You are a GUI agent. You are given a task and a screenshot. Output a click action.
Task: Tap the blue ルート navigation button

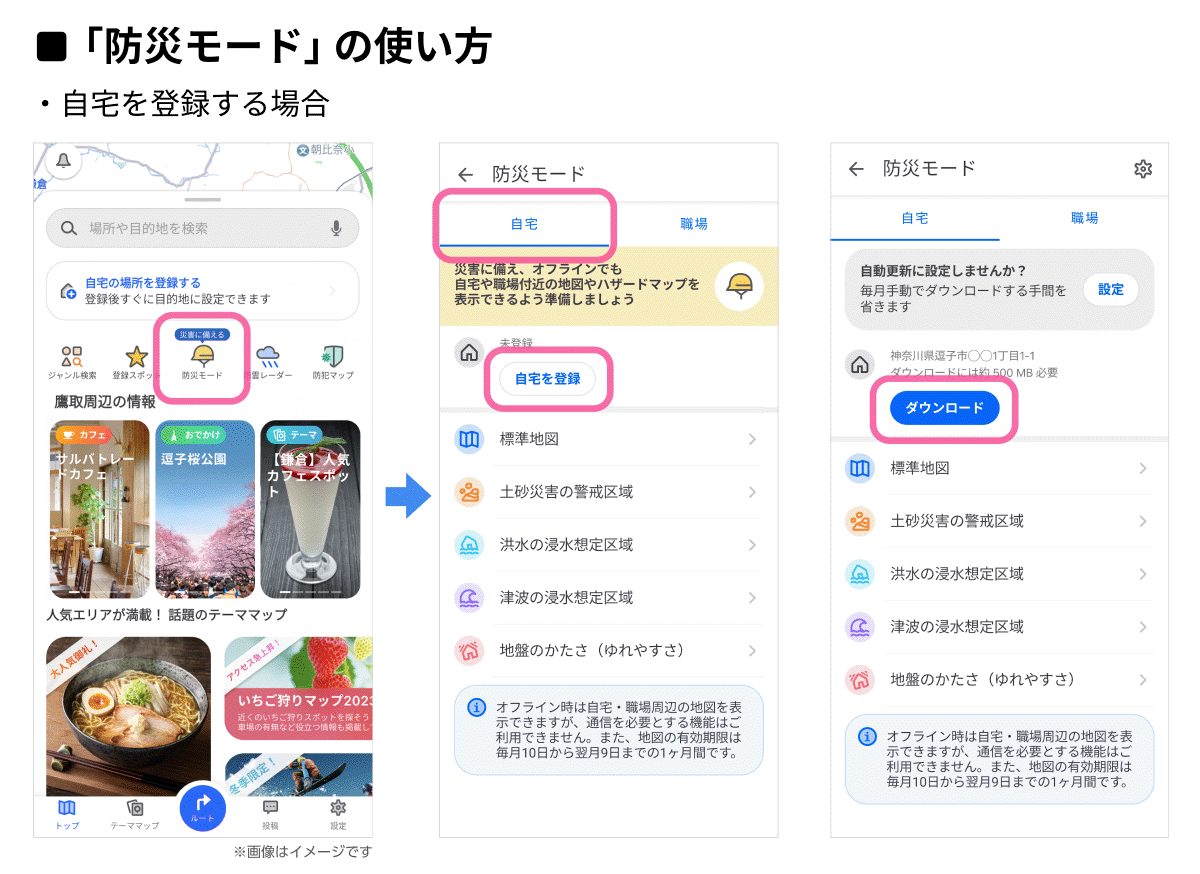[x=202, y=808]
